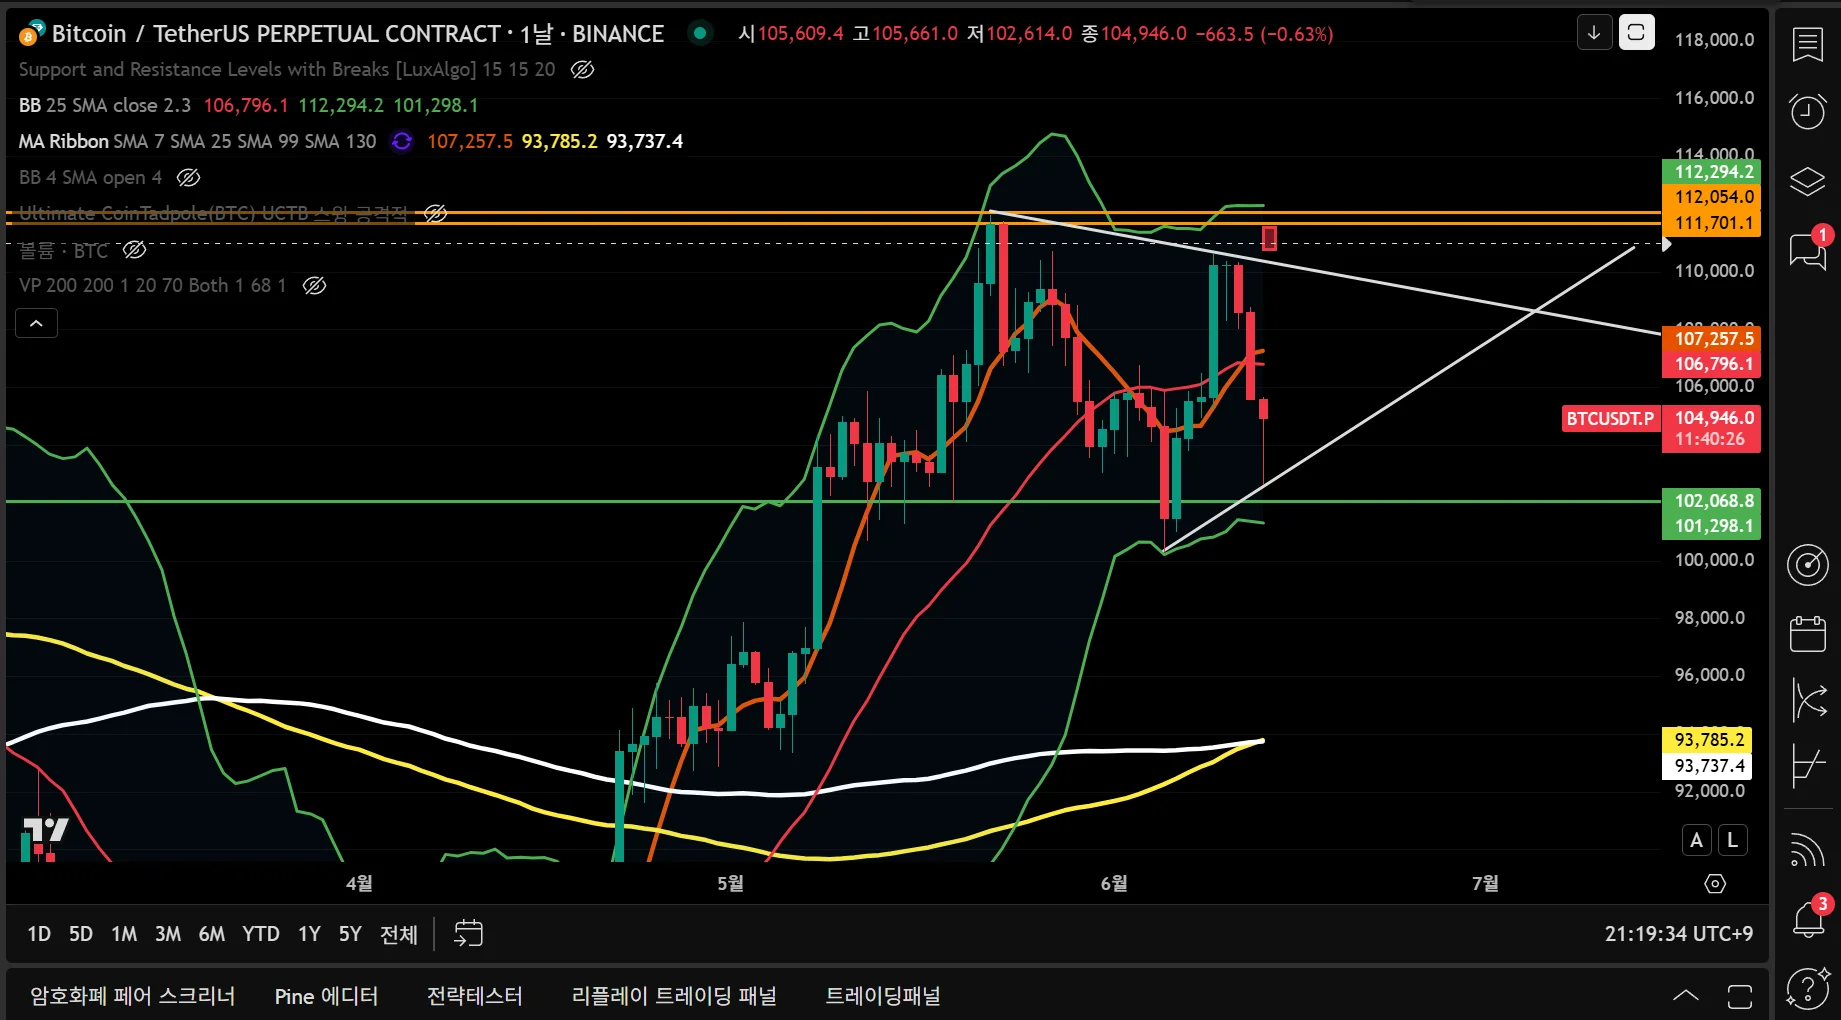Open the broadcast Streams sidebar icon

click(x=1808, y=850)
